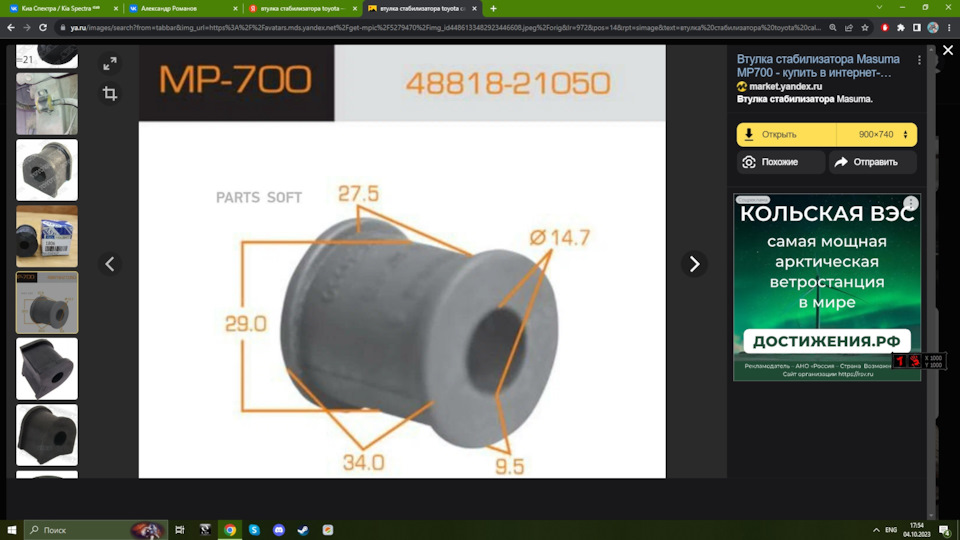Screen dimensions: 960x540
Task: Switch to the Yandex втулка стабилизатора search tab
Action: 302,9
